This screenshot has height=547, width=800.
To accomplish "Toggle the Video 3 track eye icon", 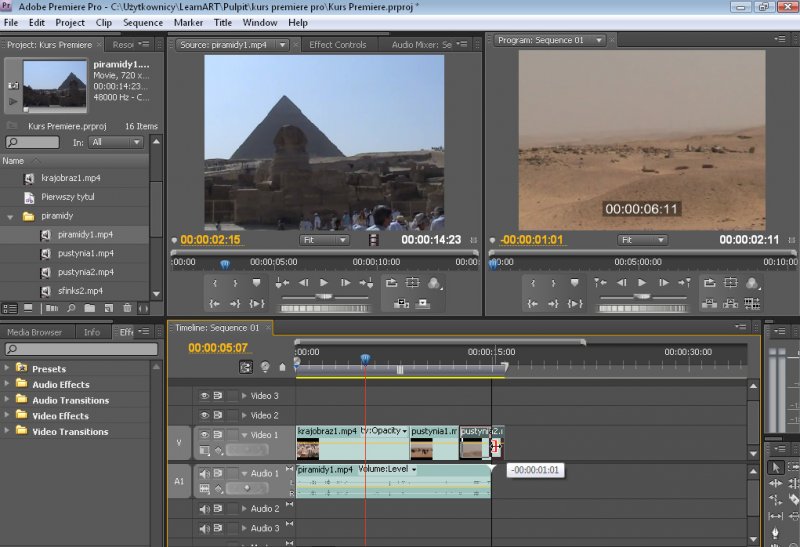I will click(205, 396).
